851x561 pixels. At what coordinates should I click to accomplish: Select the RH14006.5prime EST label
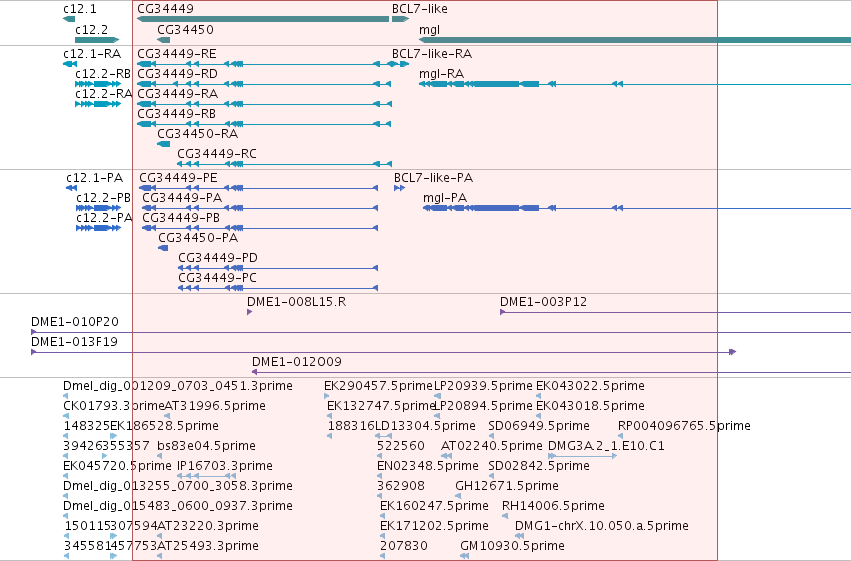553,507
